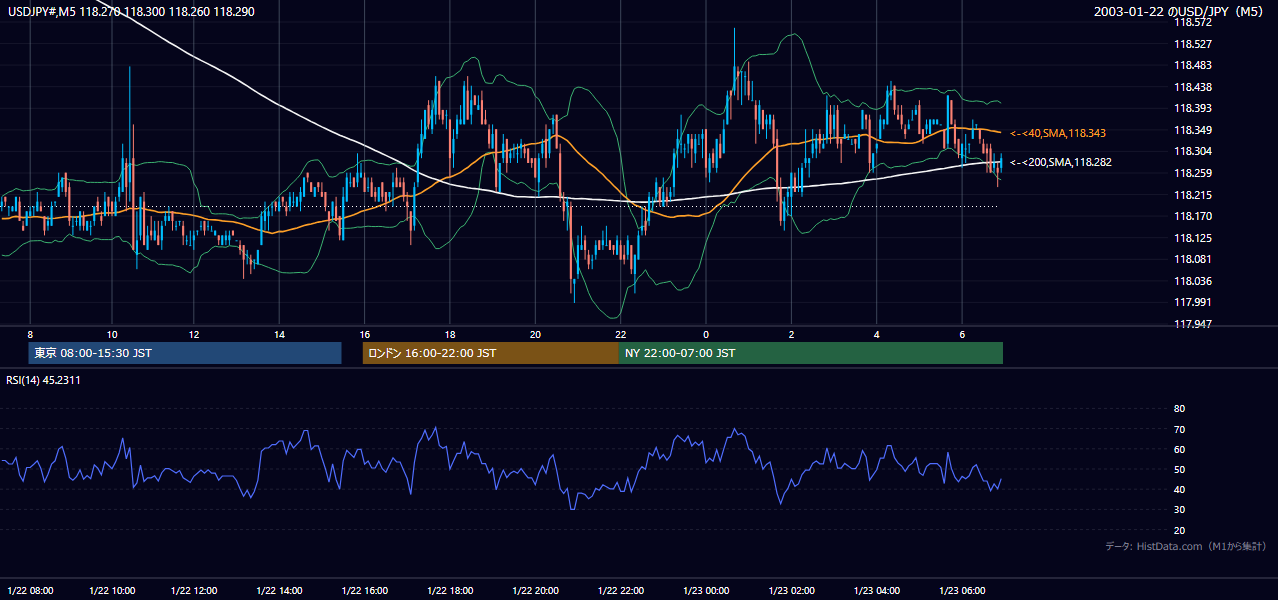Click the bottom time label 1/22 14:00
The height and width of the screenshot is (600, 1278).
pos(280,590)
